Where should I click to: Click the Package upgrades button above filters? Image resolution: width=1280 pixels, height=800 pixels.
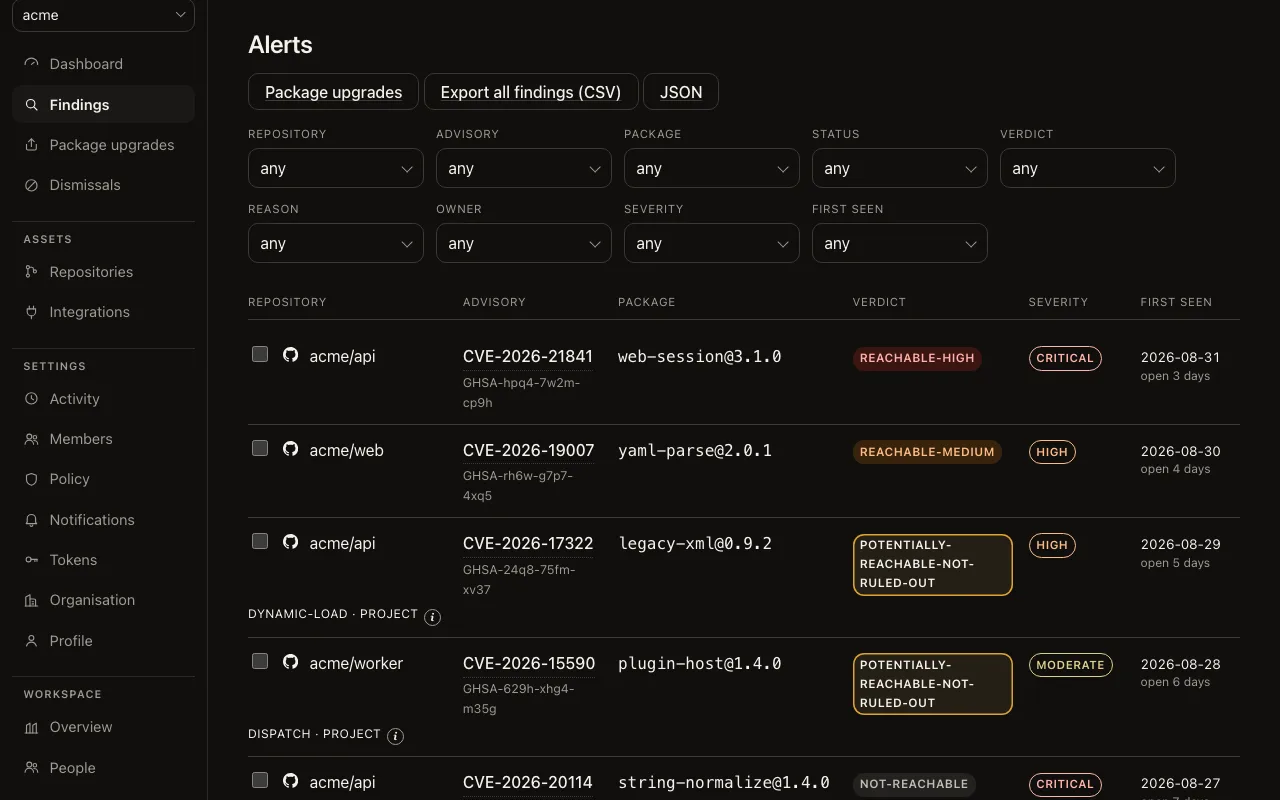click(334, 92)
